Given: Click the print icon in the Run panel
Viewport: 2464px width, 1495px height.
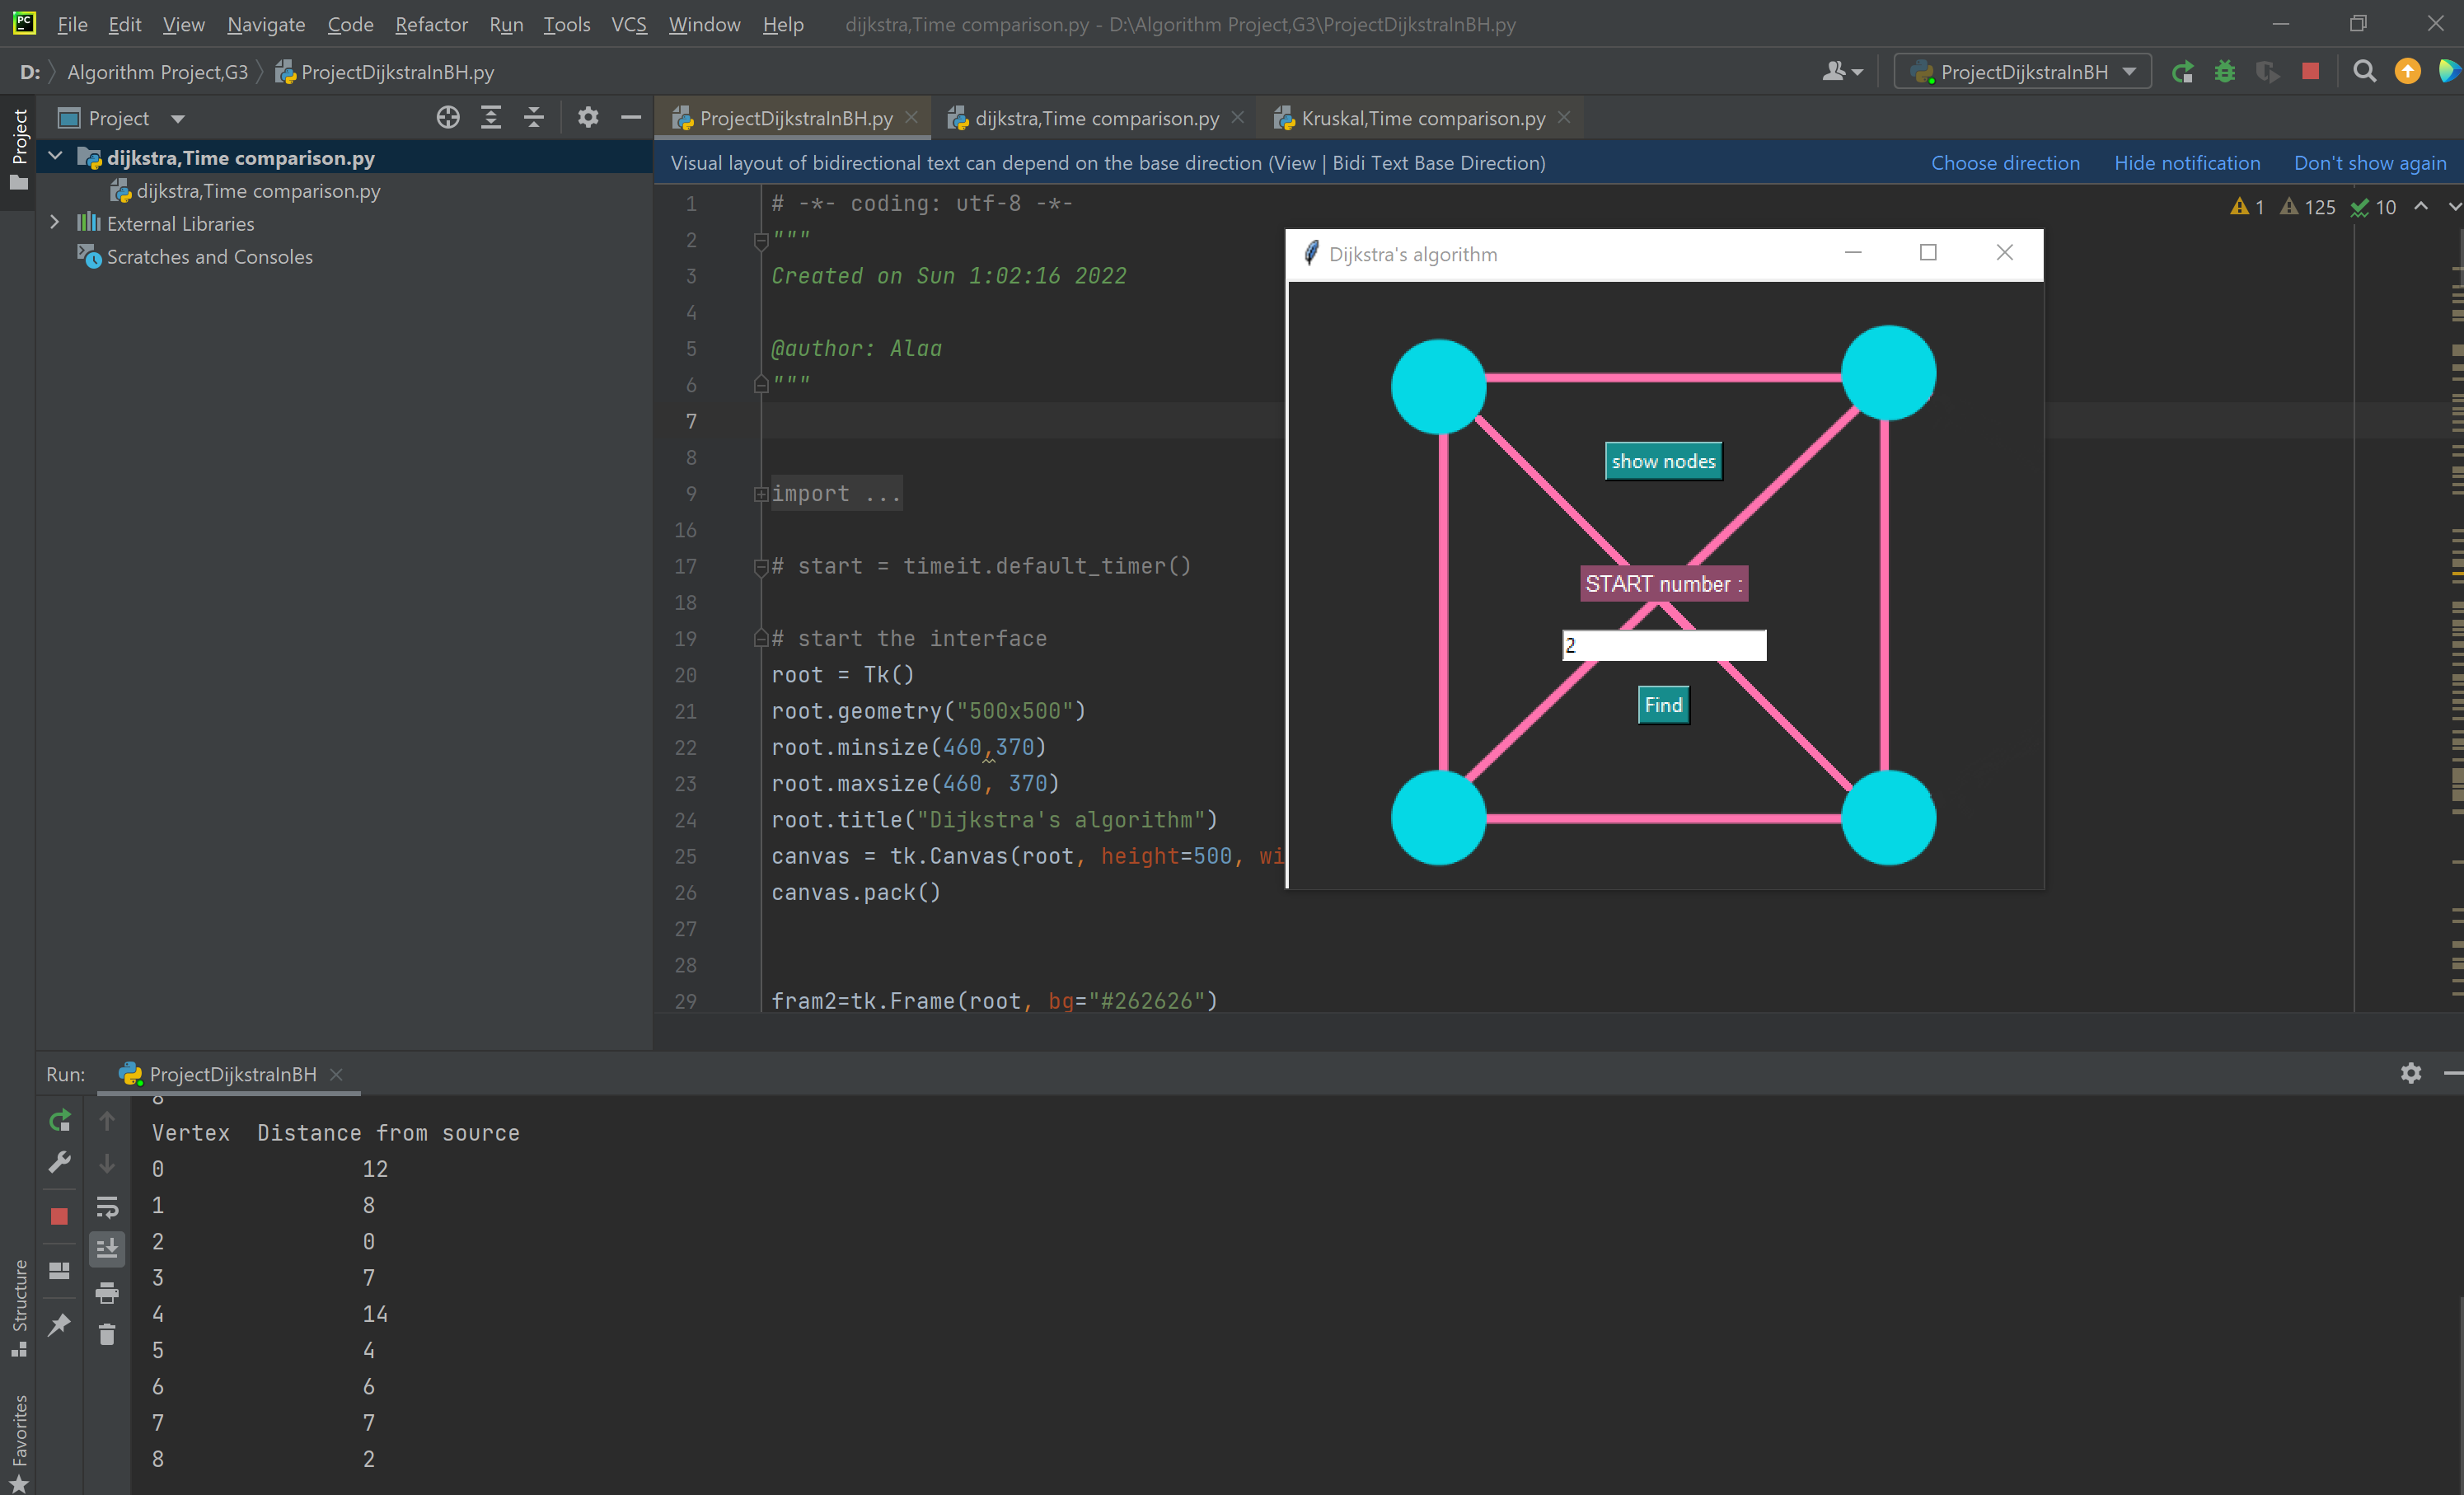Looking at the screenshot, I should [x=107, y=1292].
